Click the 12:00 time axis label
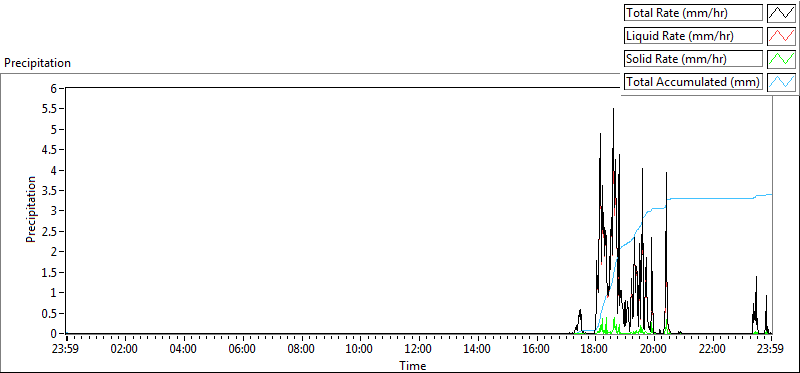The height and width of the screenshot is (373, 800). 418,350
